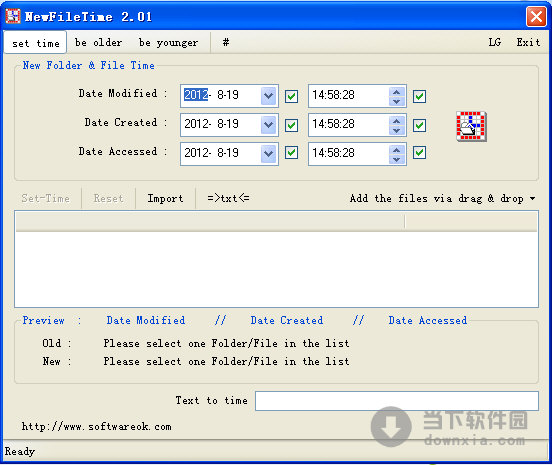Expand the Date Accessed calendar dropdown

[269, 153]
